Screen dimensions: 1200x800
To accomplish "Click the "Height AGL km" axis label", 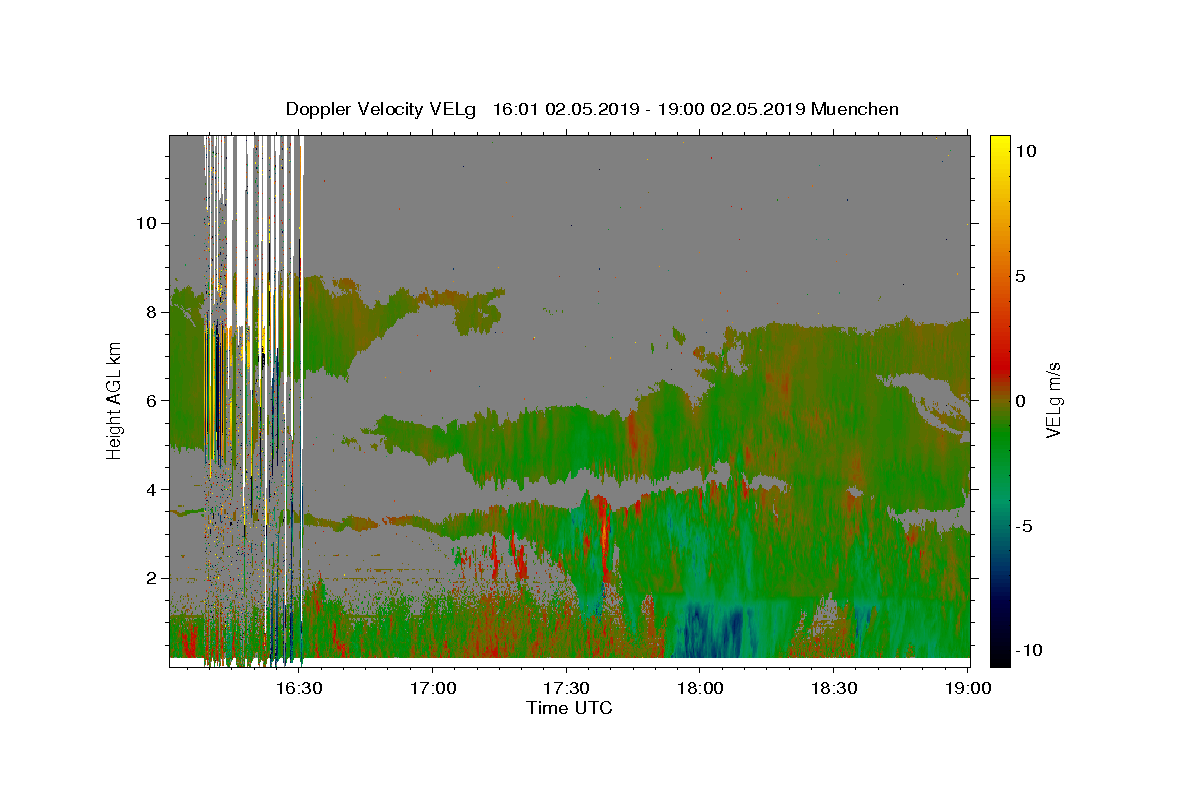I will pos(114,400).
